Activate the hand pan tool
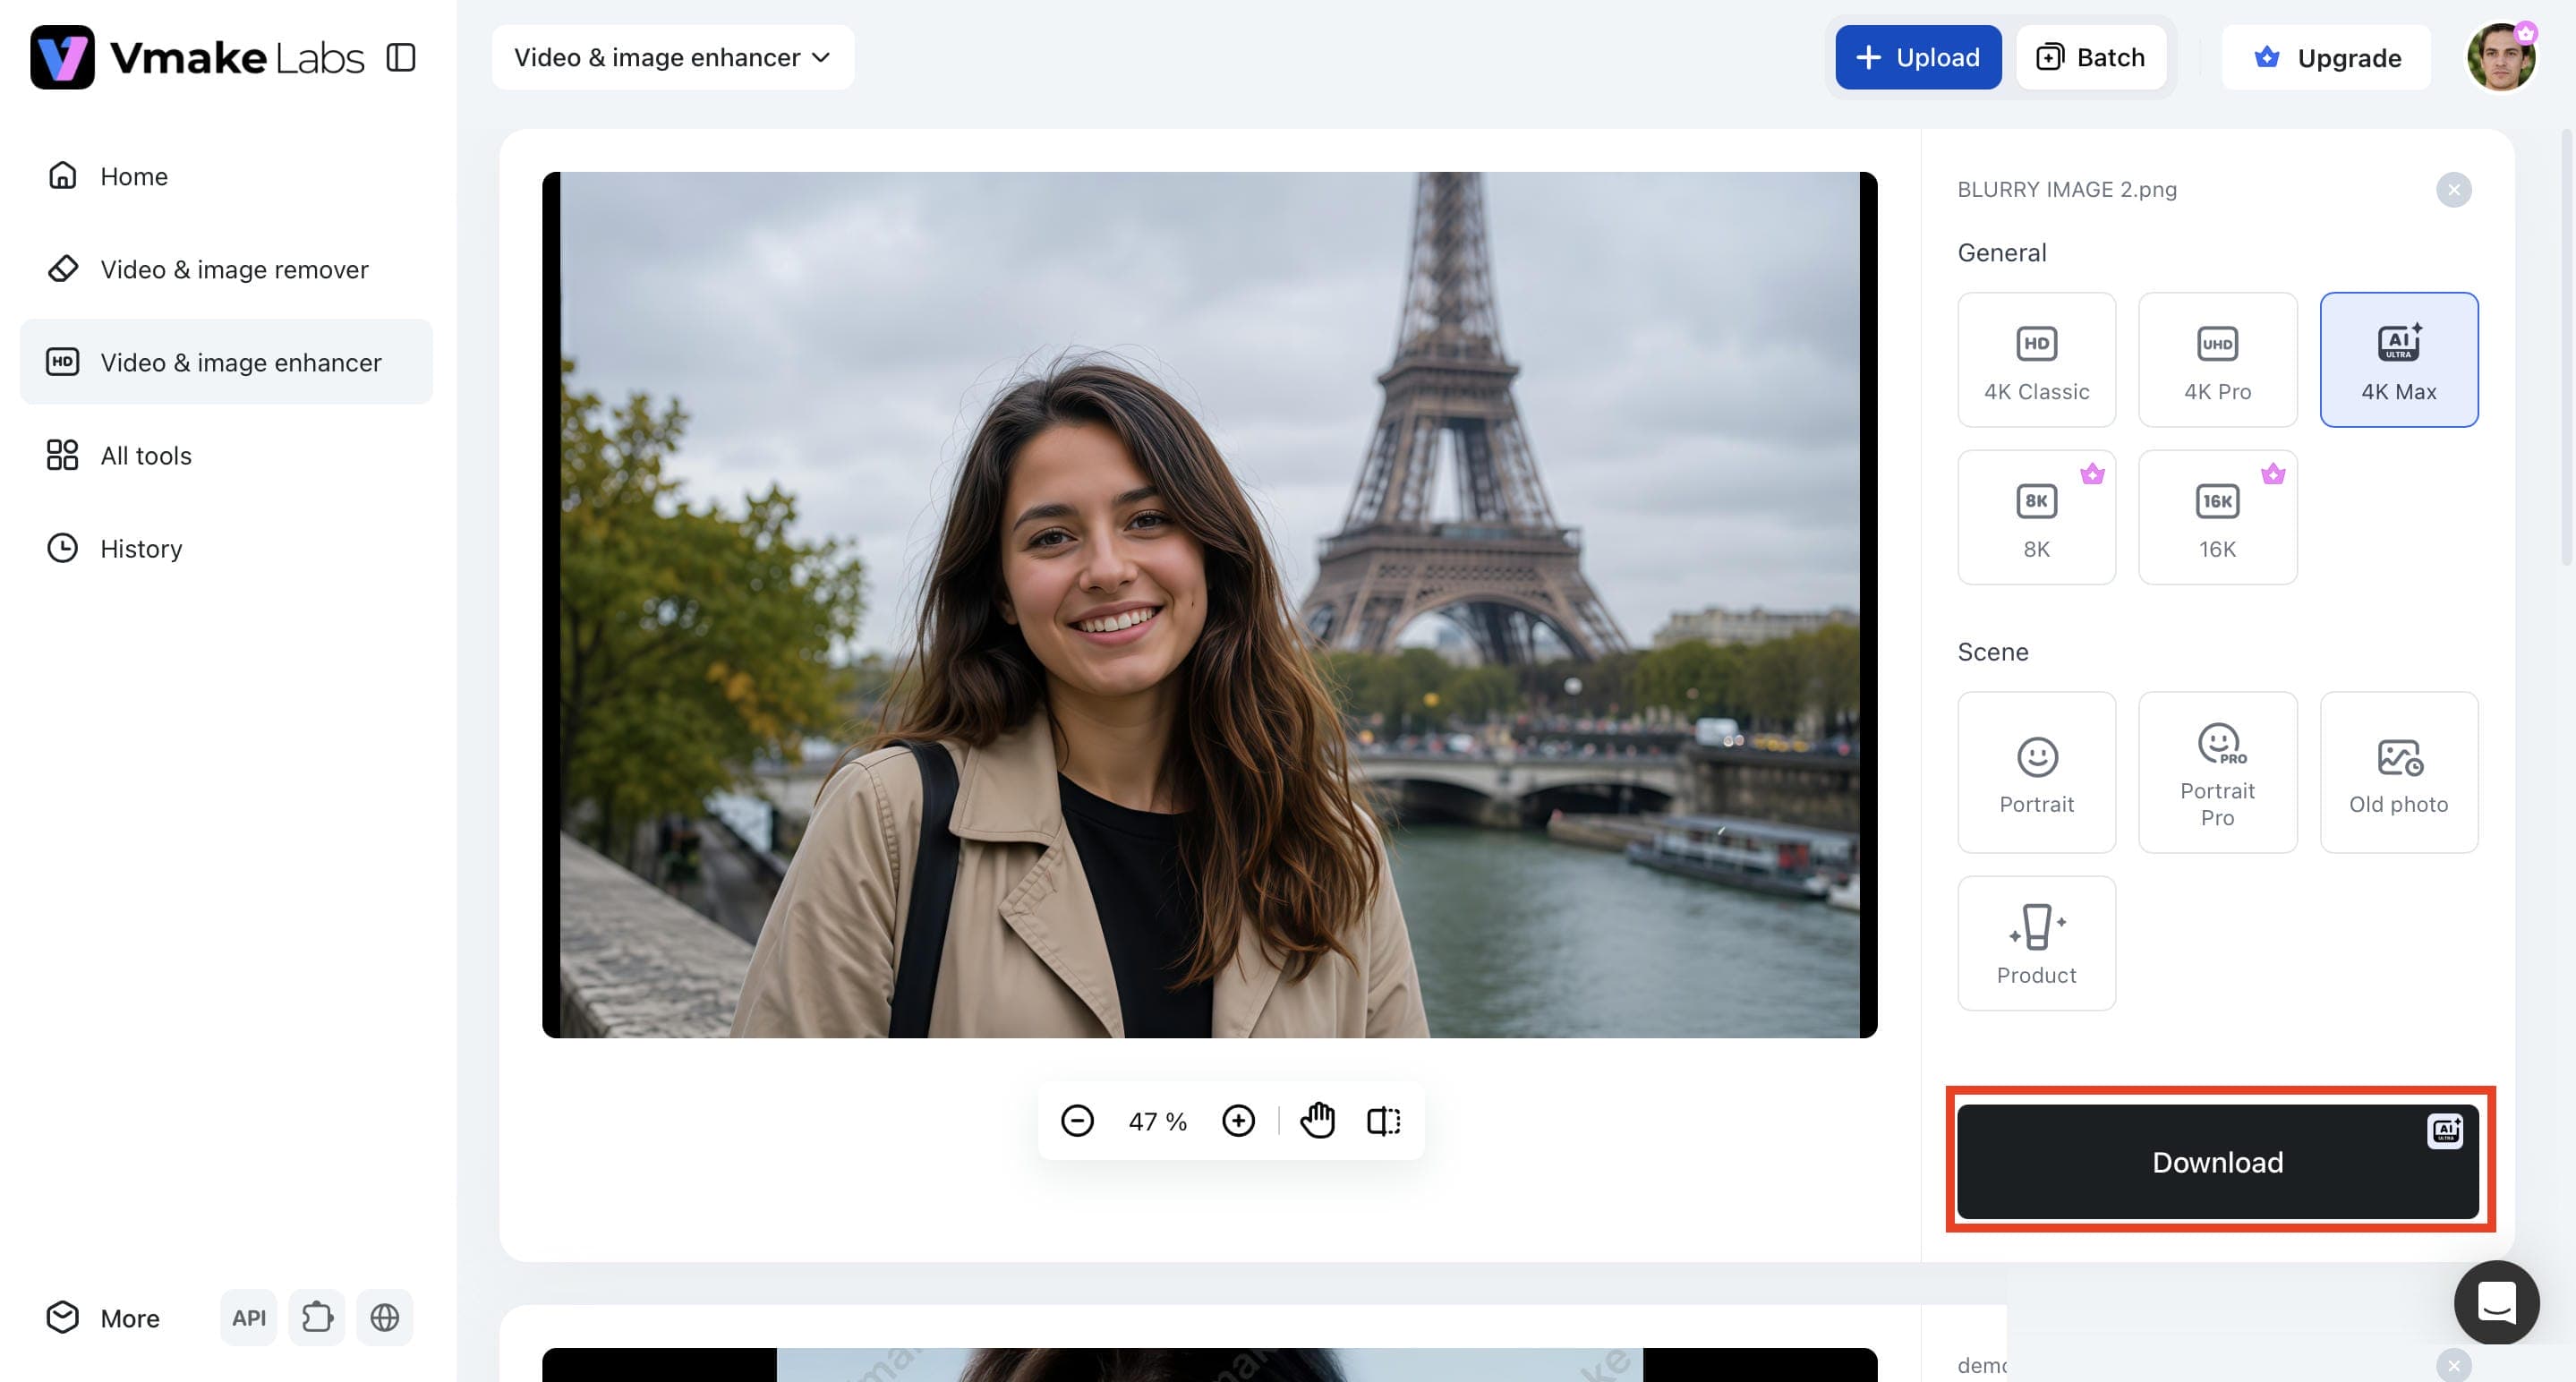 click(x=1317, y=1121)
